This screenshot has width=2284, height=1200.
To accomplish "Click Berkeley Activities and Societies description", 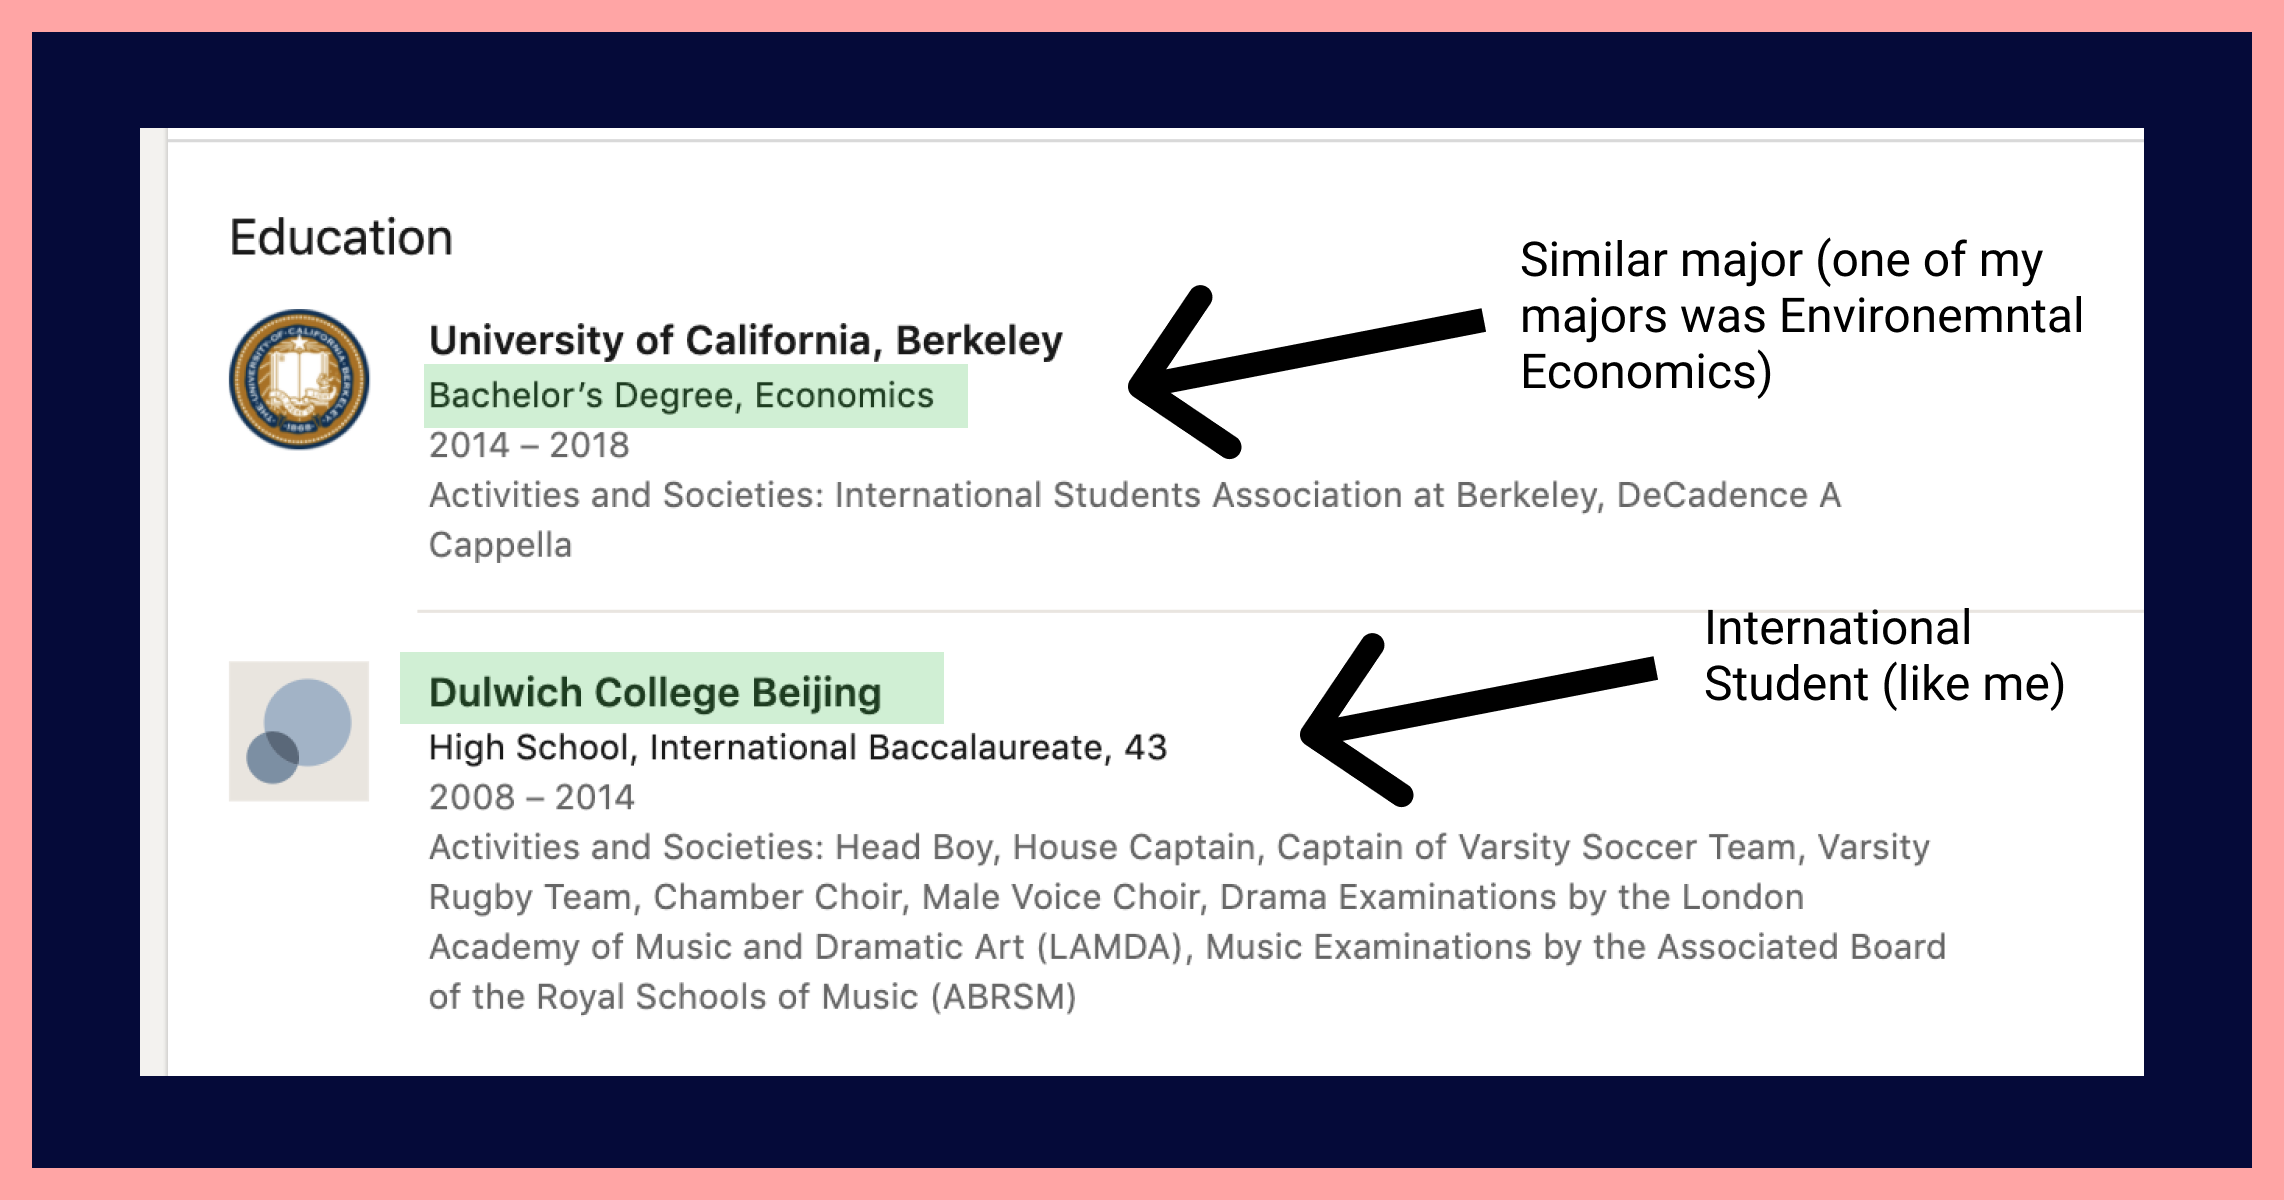I will pos(1134,495).
